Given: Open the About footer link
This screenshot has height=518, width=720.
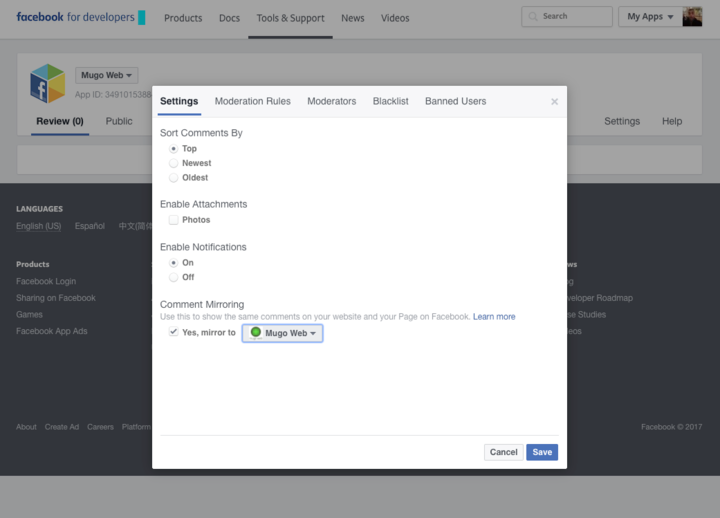Looking at the screenshot, I should 26,427.
